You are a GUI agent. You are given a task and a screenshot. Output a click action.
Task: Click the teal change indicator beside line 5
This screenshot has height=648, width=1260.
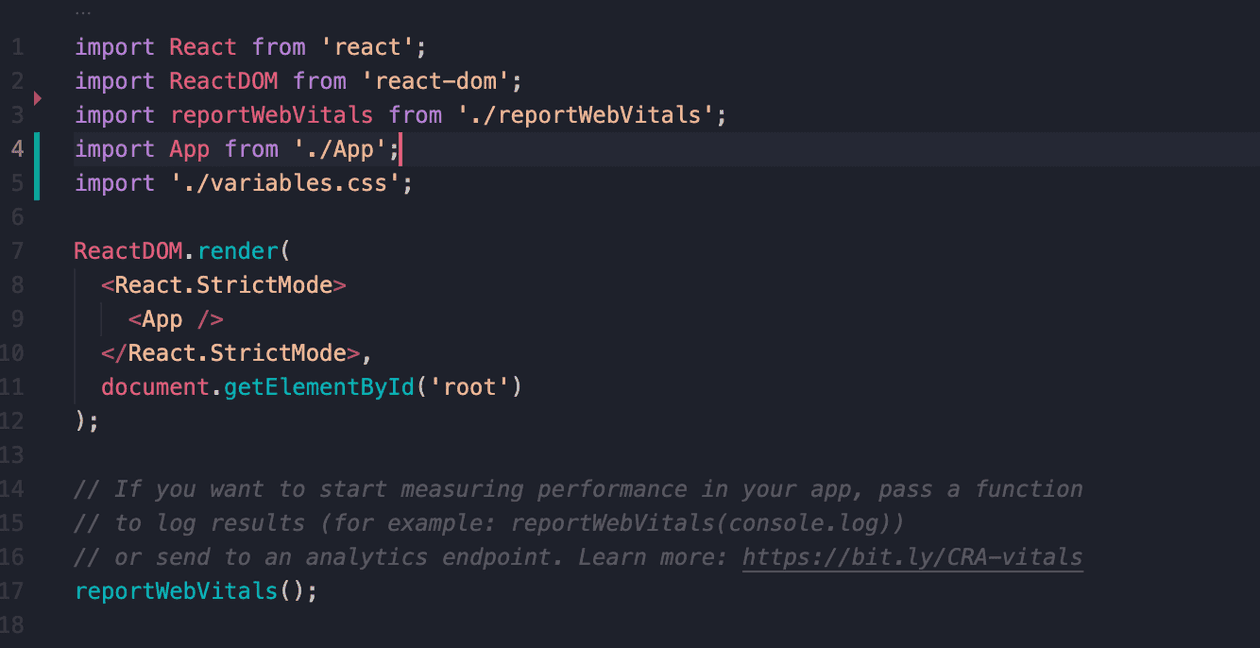click(x=37, y=182)
